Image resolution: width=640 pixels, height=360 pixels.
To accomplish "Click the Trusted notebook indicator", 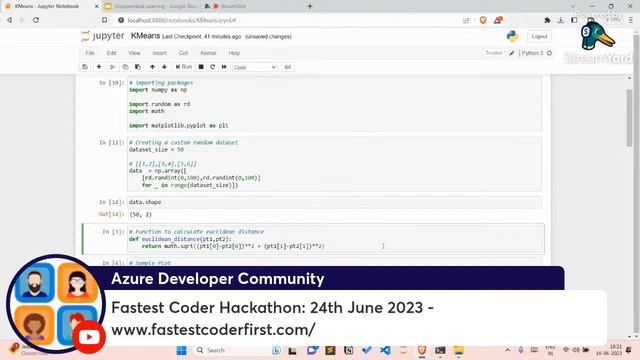I will point(494,53).
